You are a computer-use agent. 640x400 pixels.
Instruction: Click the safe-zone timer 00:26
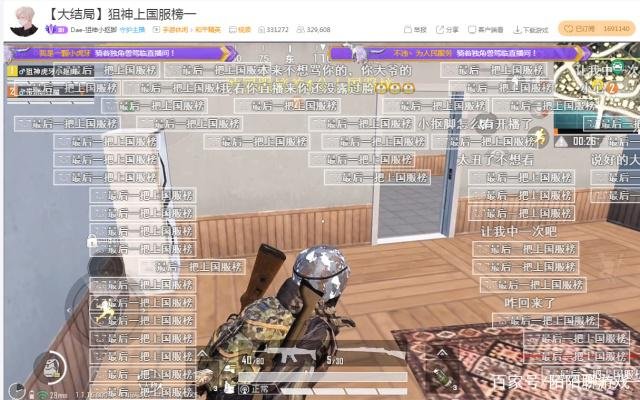click(x=584, y=142)
